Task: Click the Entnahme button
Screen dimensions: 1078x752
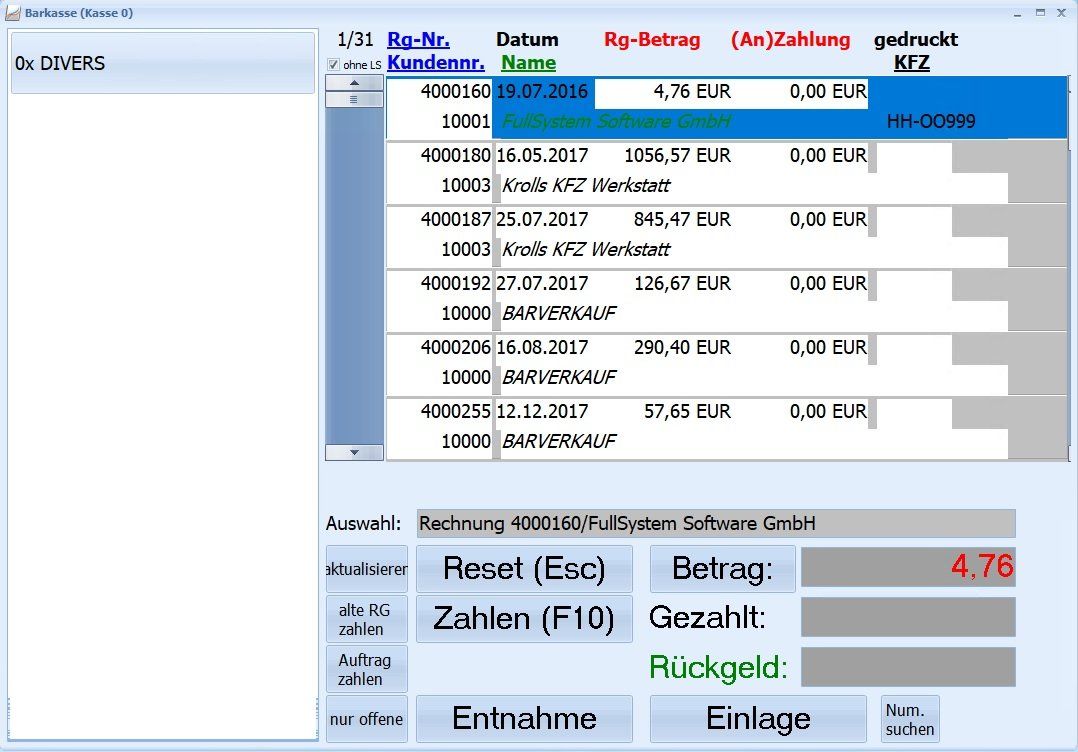Action: click(524, 719)
